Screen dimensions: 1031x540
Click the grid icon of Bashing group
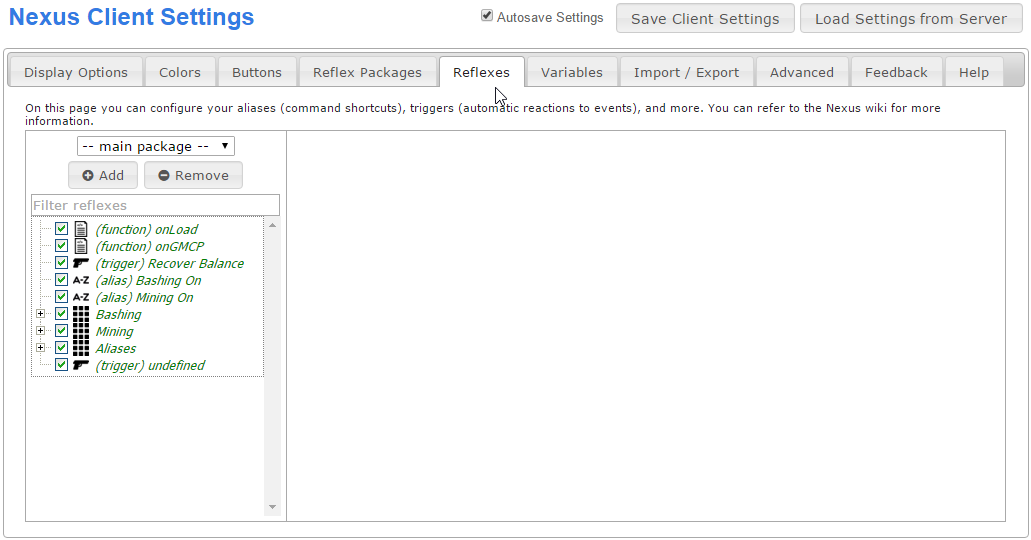coord(81,314)
